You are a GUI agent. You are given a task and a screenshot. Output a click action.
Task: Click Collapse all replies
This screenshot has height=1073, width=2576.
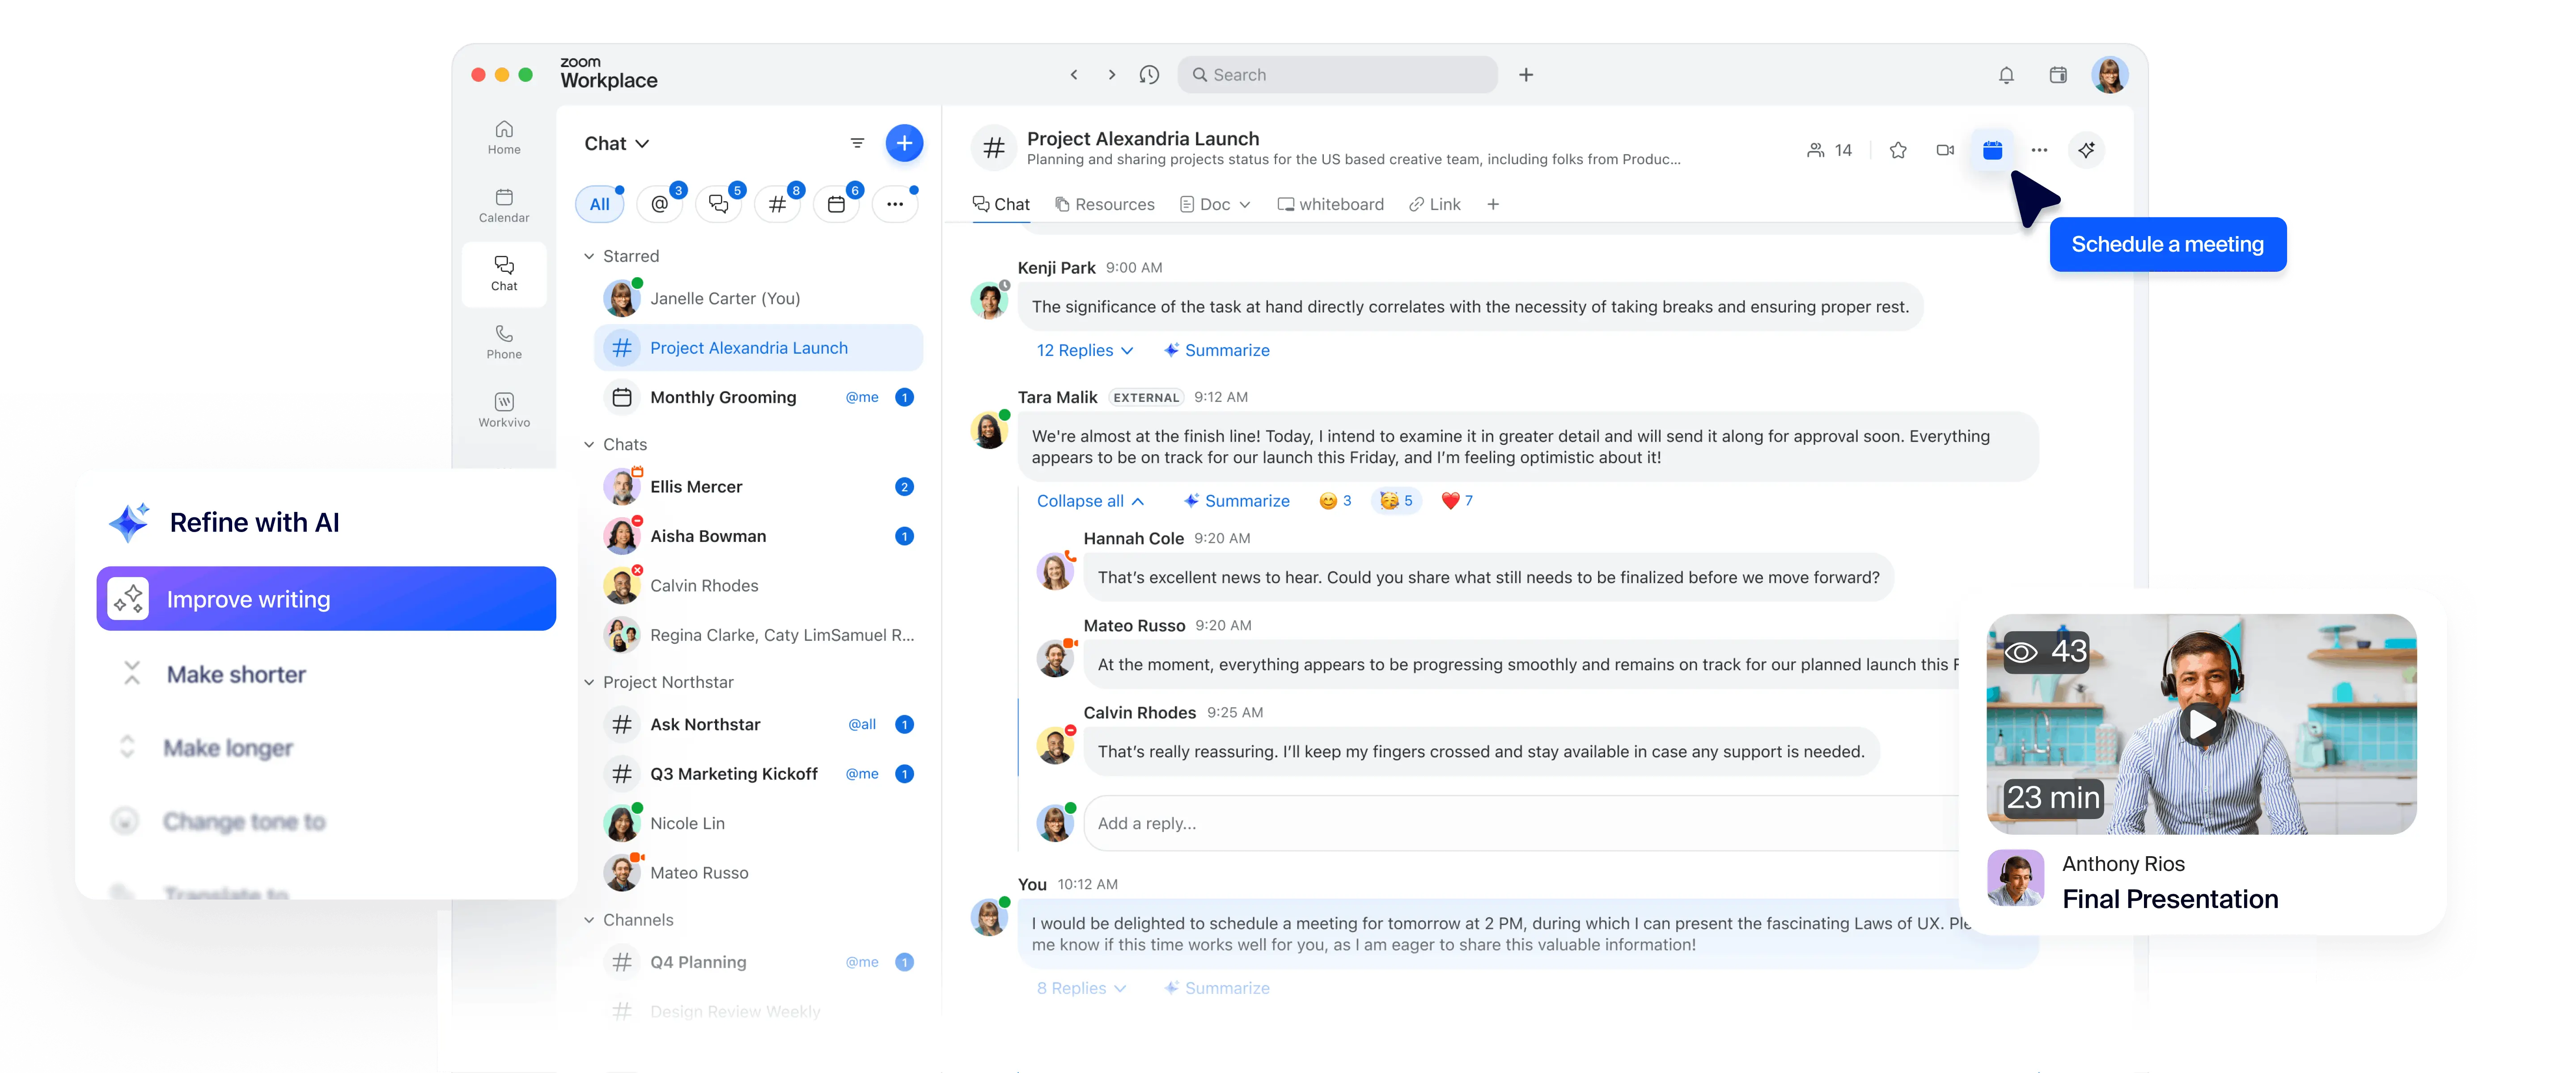pos(1090,501)
